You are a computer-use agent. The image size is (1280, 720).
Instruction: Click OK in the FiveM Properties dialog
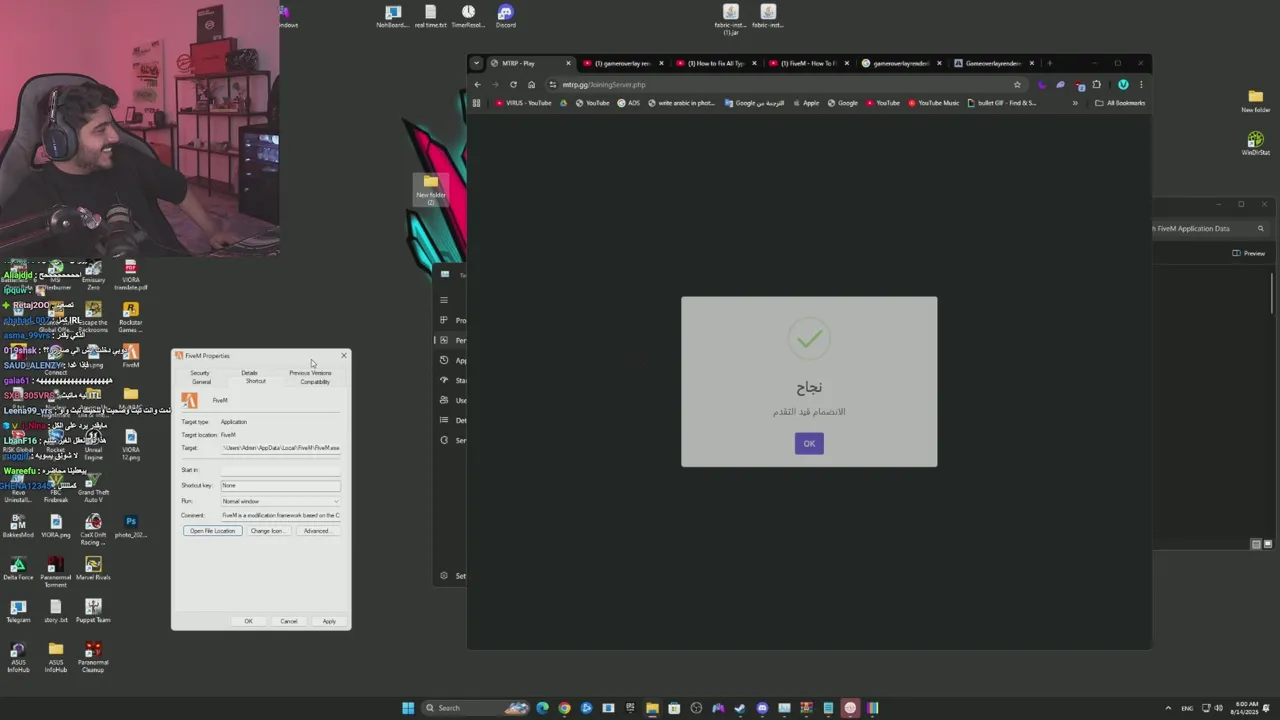tap(249, 621)
